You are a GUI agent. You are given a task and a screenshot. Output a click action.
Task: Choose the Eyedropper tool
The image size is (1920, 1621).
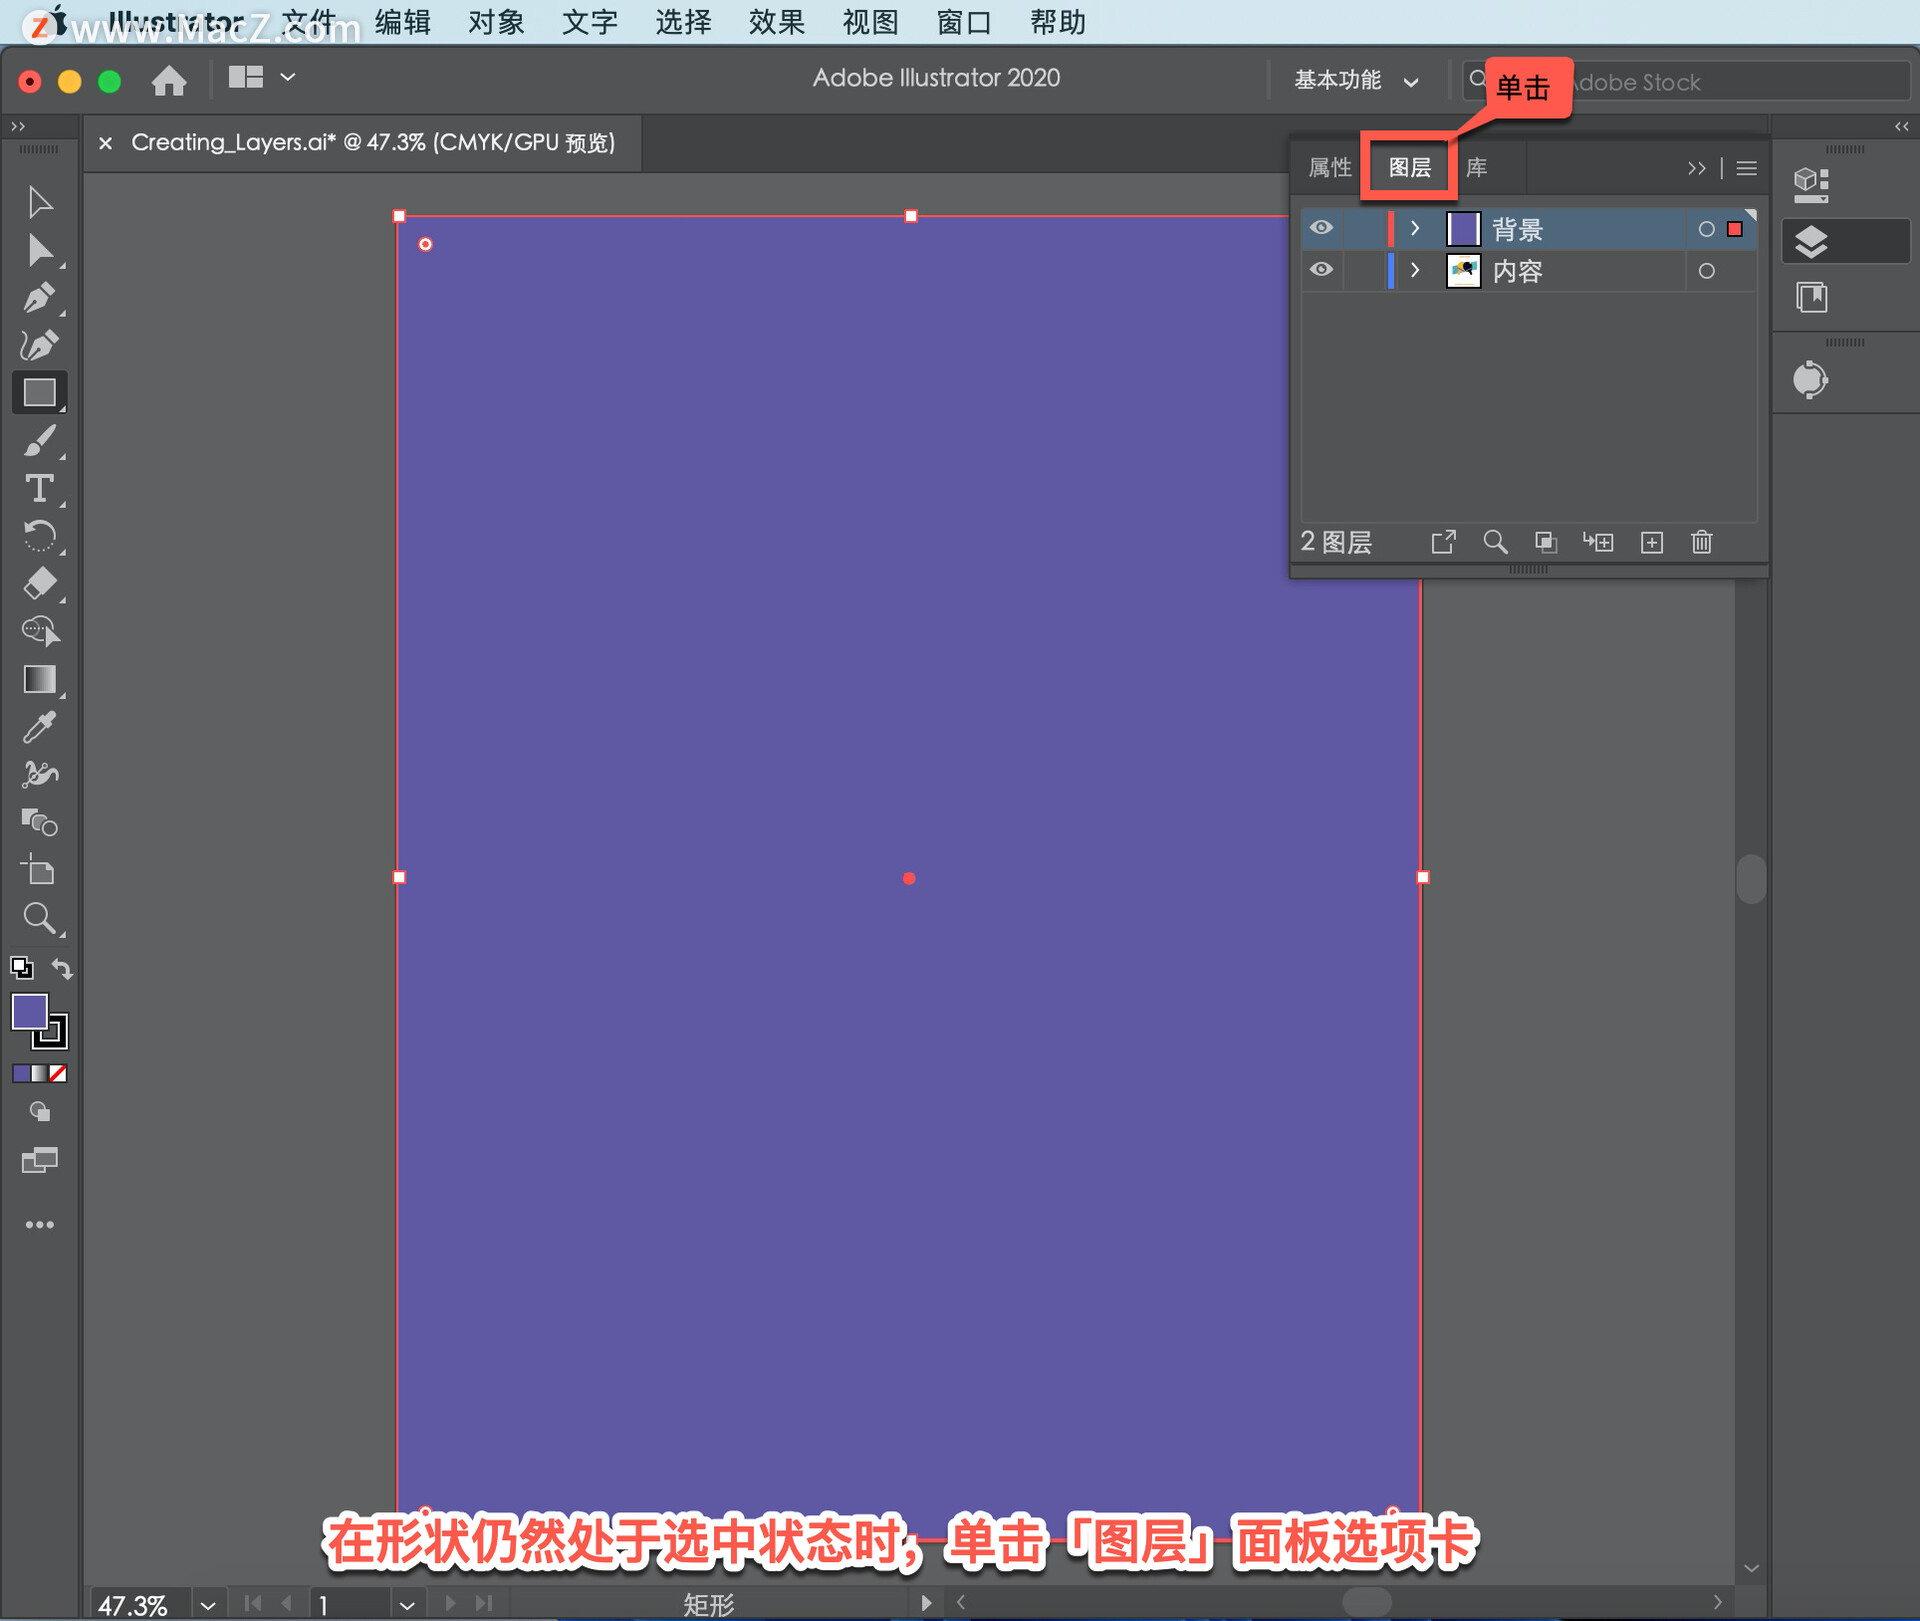click(39, 728)
